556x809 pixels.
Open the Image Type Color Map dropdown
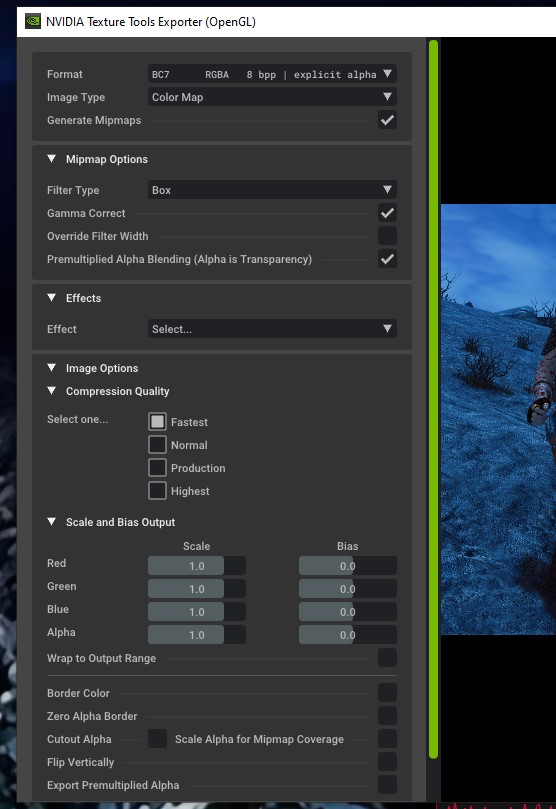[x=272, y=97]
